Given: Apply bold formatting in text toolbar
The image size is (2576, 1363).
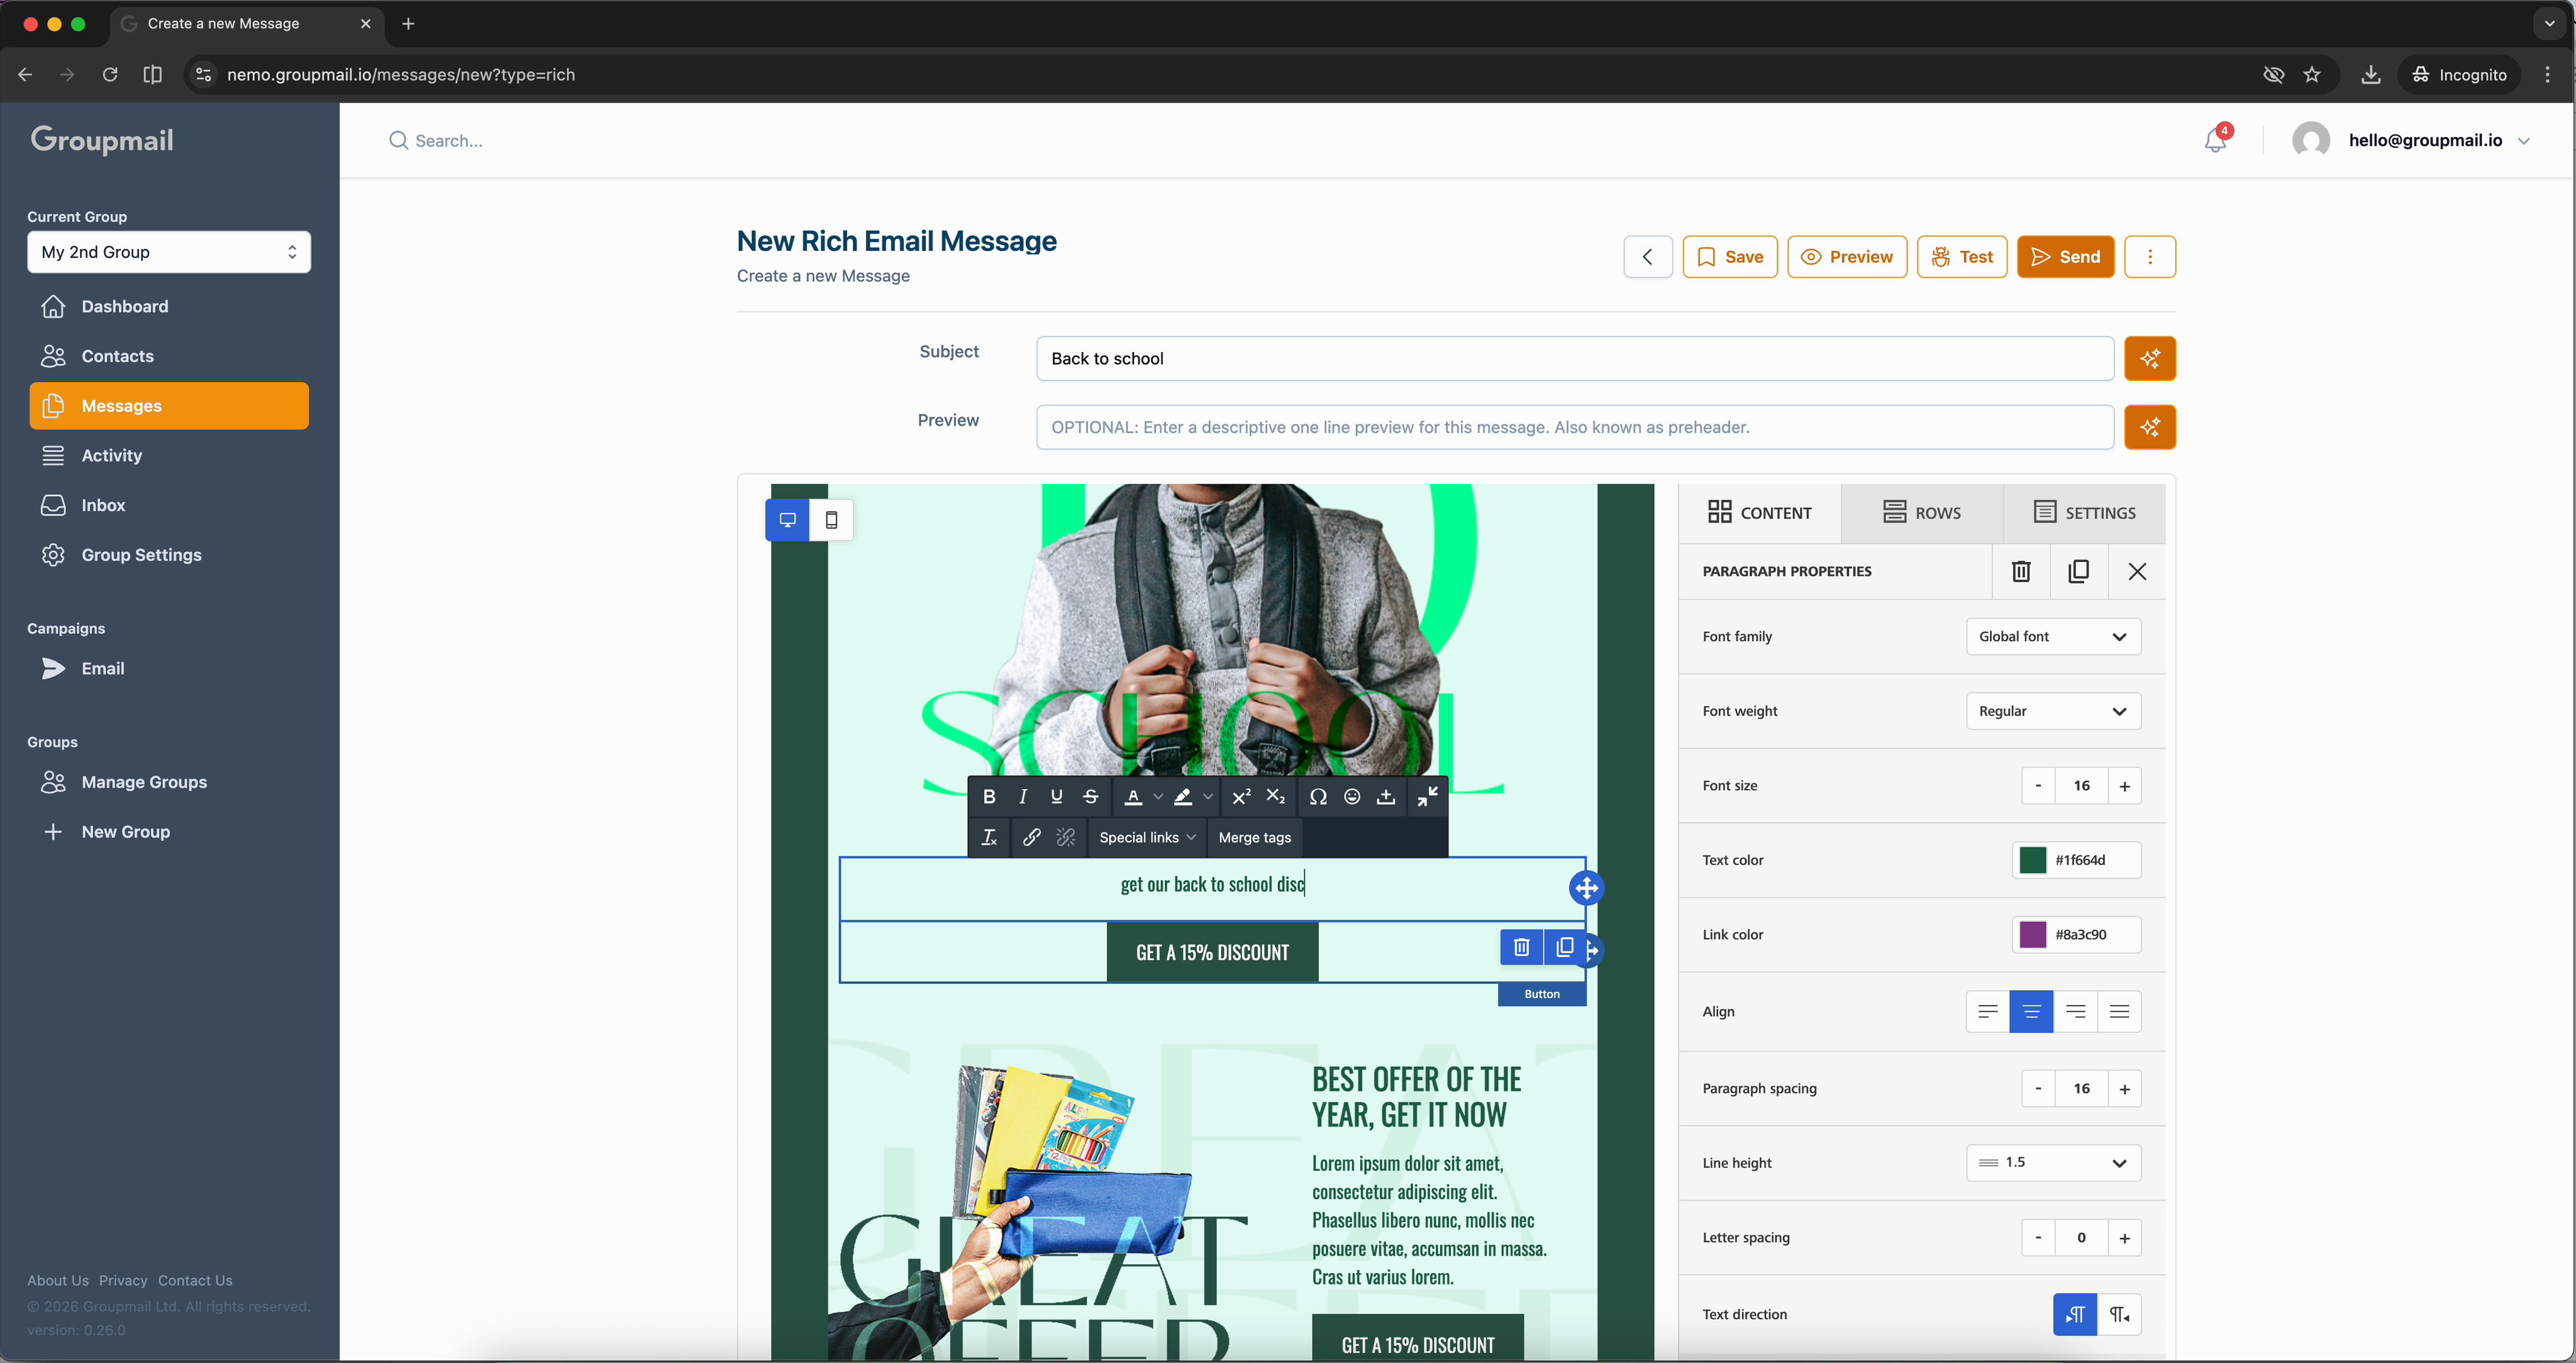Looking at the screenshot, I should 989,796.
